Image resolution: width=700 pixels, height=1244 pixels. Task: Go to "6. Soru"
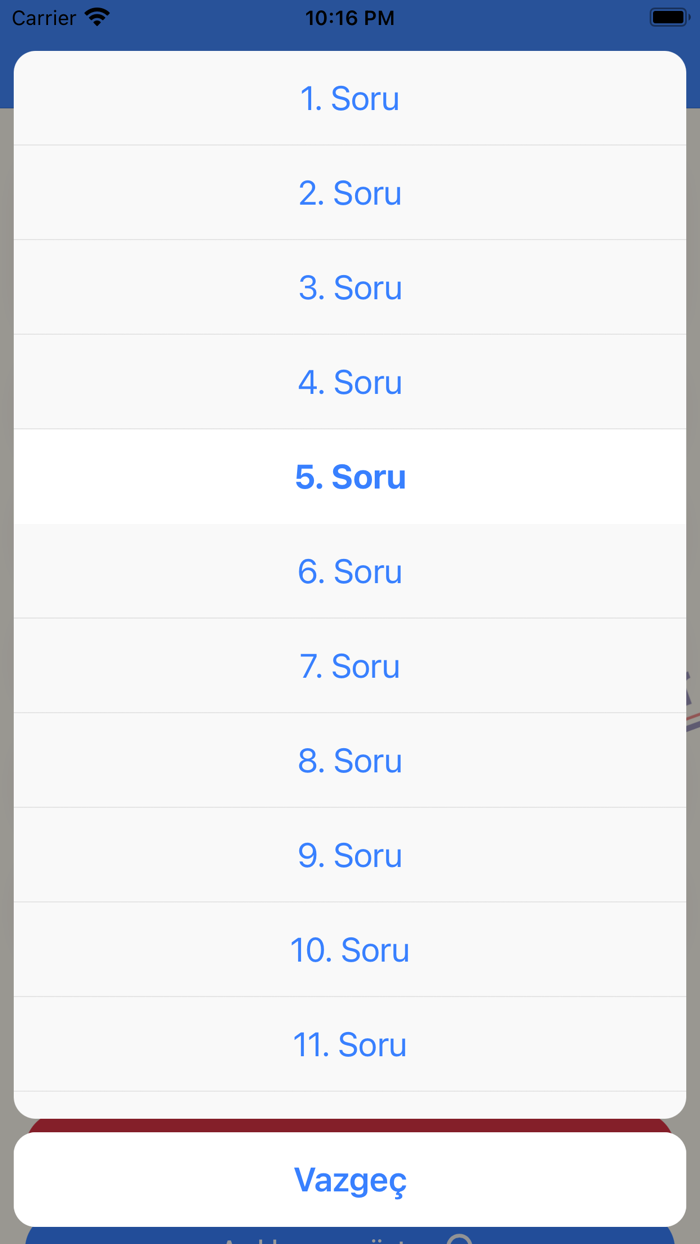click(x=350, y=571)
